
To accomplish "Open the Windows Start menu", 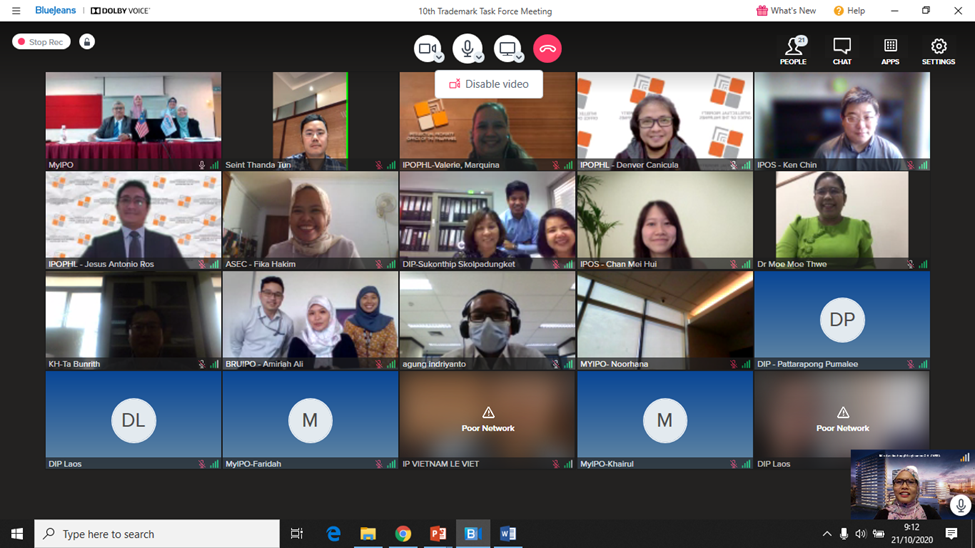I will click(x=17, y=534).
